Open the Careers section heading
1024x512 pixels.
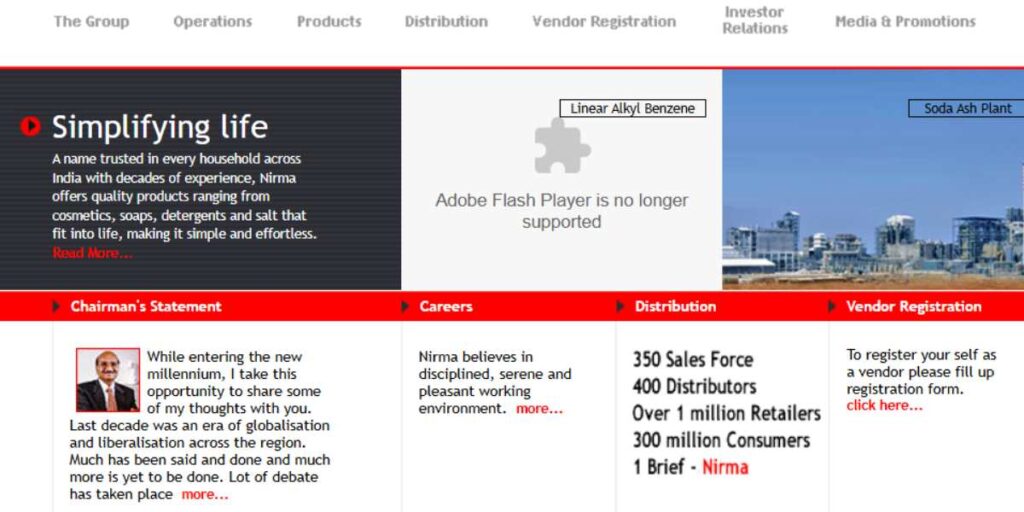pyautogui.click(x=446, y=306)
